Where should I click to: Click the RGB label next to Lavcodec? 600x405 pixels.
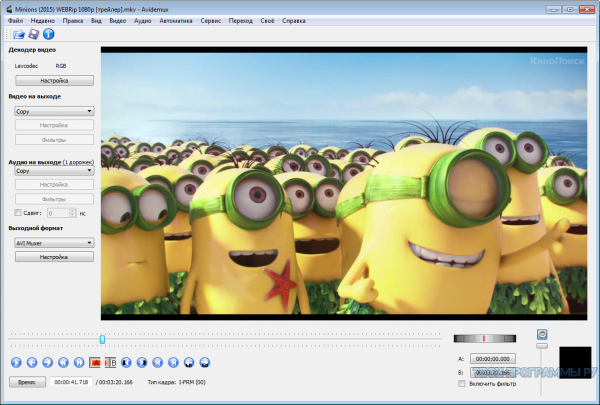click(61, 66)
